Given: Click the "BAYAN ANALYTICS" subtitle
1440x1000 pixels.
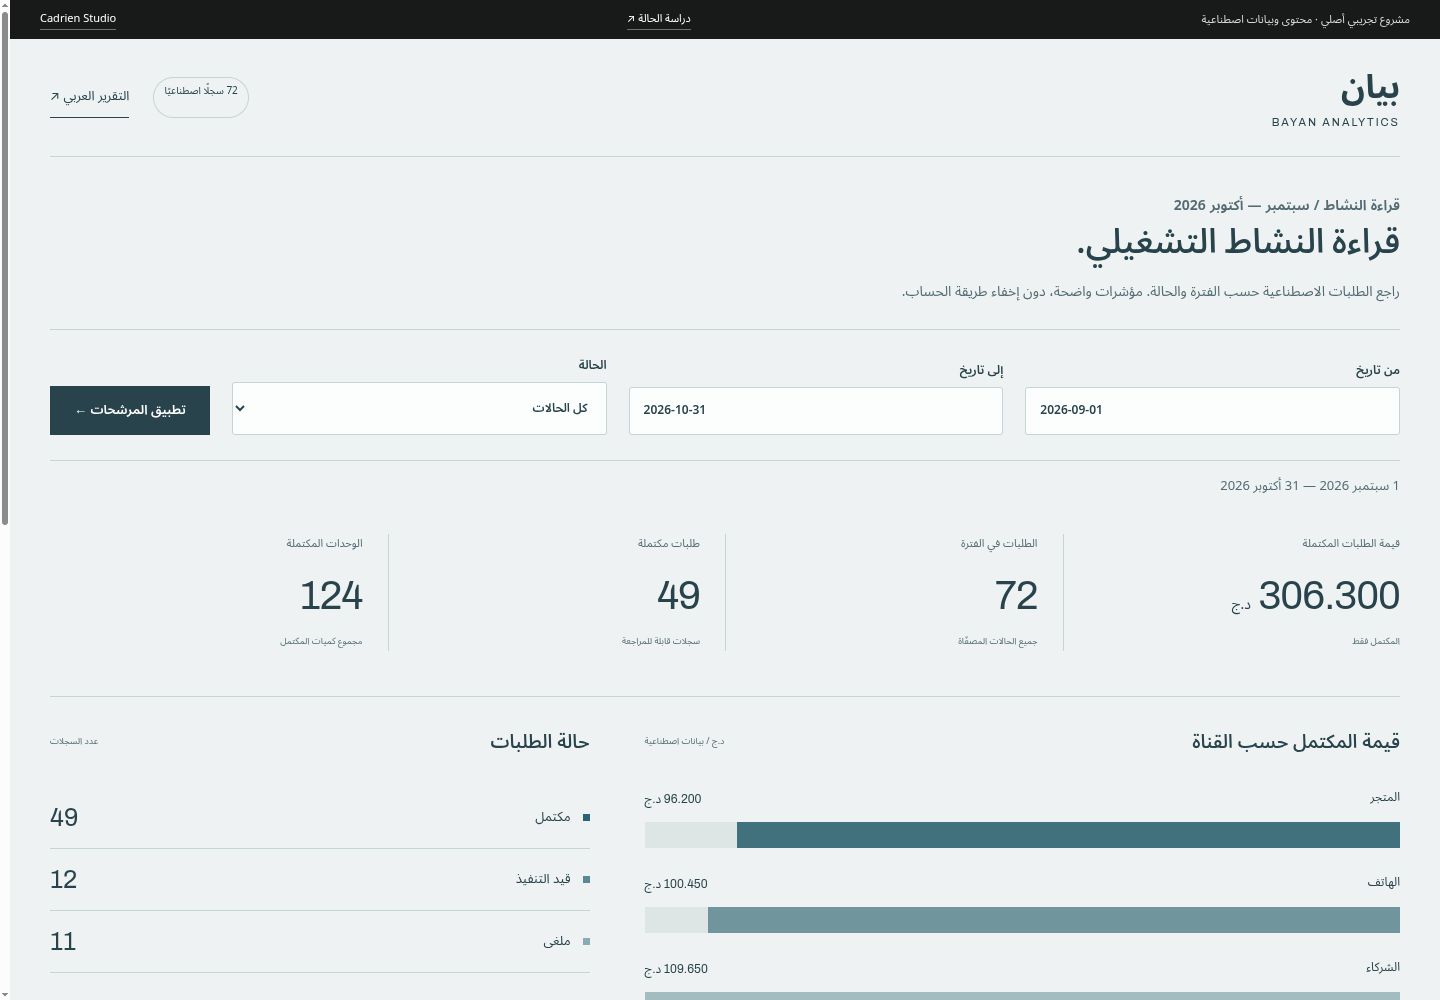Looking at the screenshot, I should click(x=1335, y=122).
